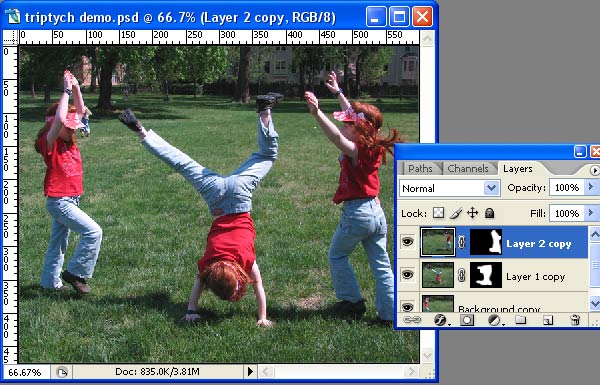
Task: Lock all with padlock icon
Action: (489, 213)
